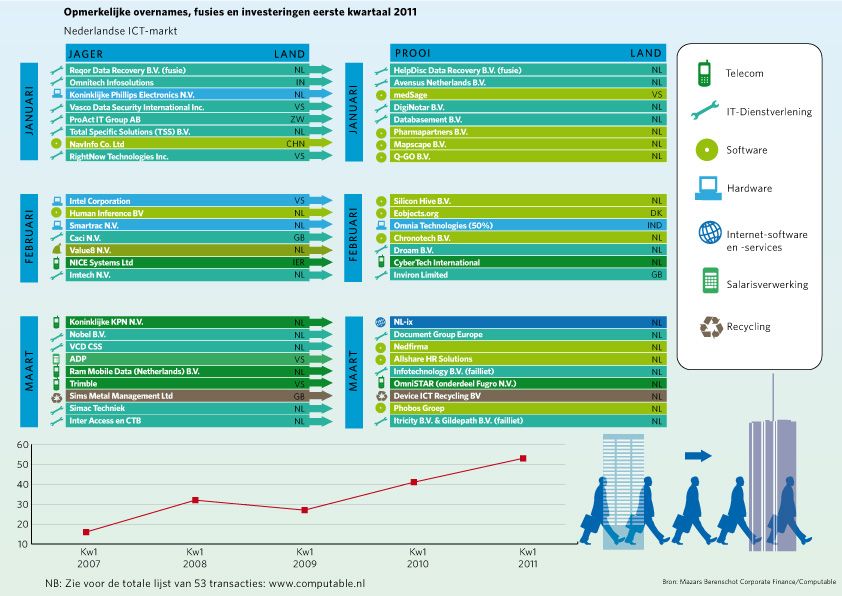Click the 'ProAct IT Group AB' row text
Viewport: 842px width, 596px height.
pos(105,120)
